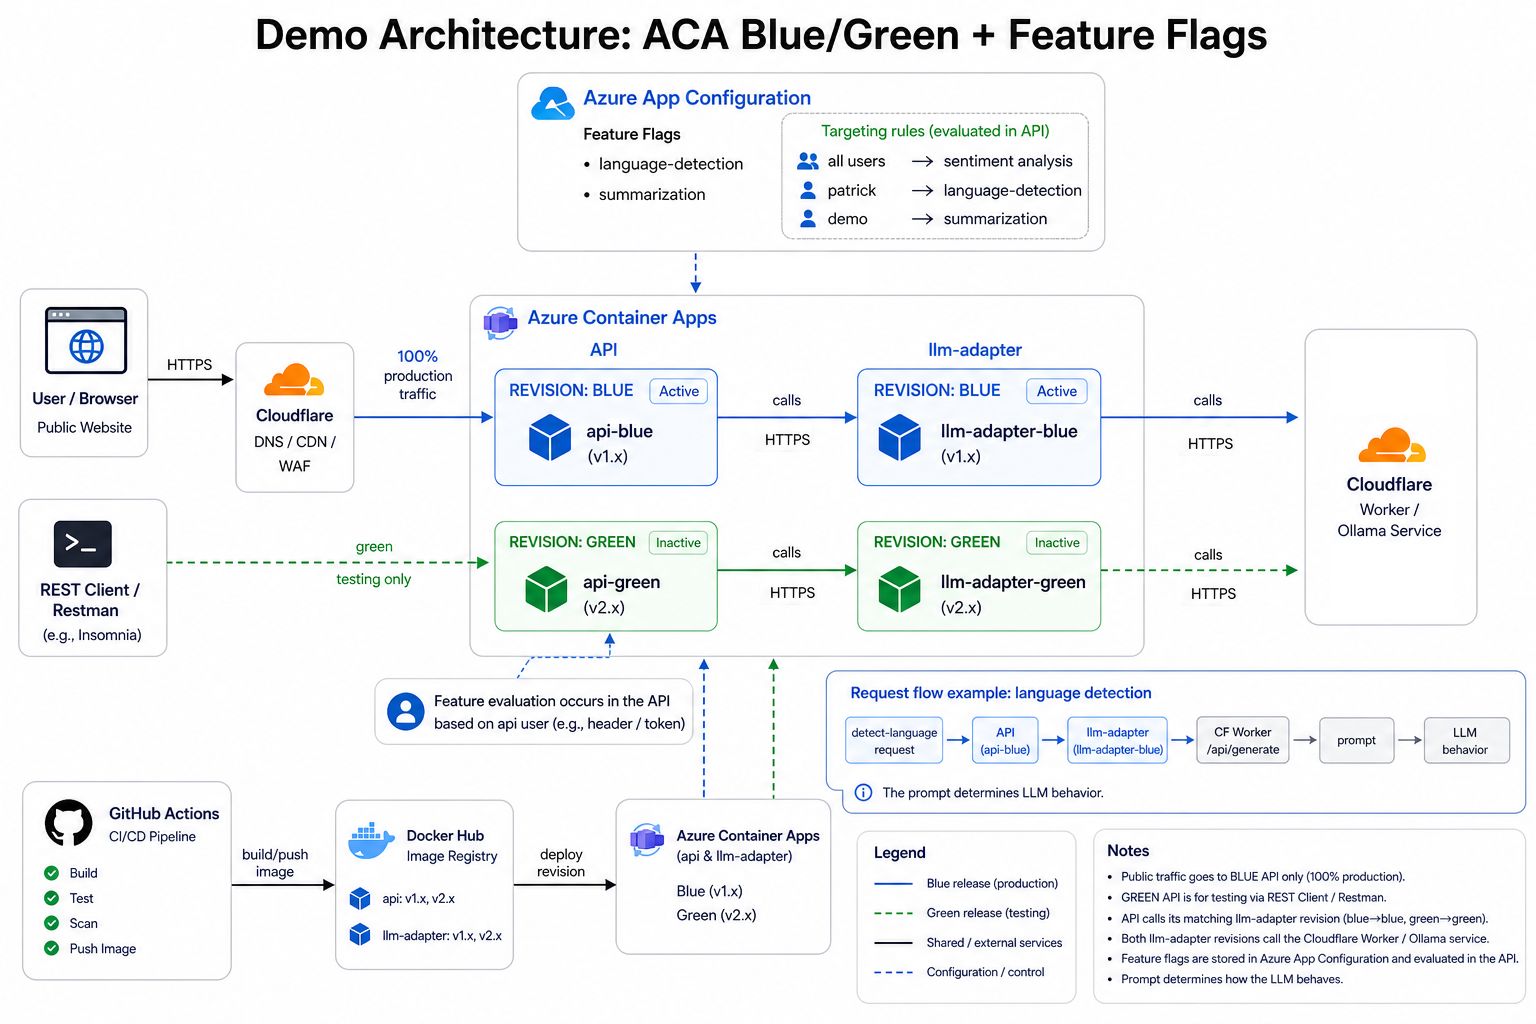Click the green cube icon beside llm-adapter-green
The image size is (1536, 1024).
click(x=899, y=589)
